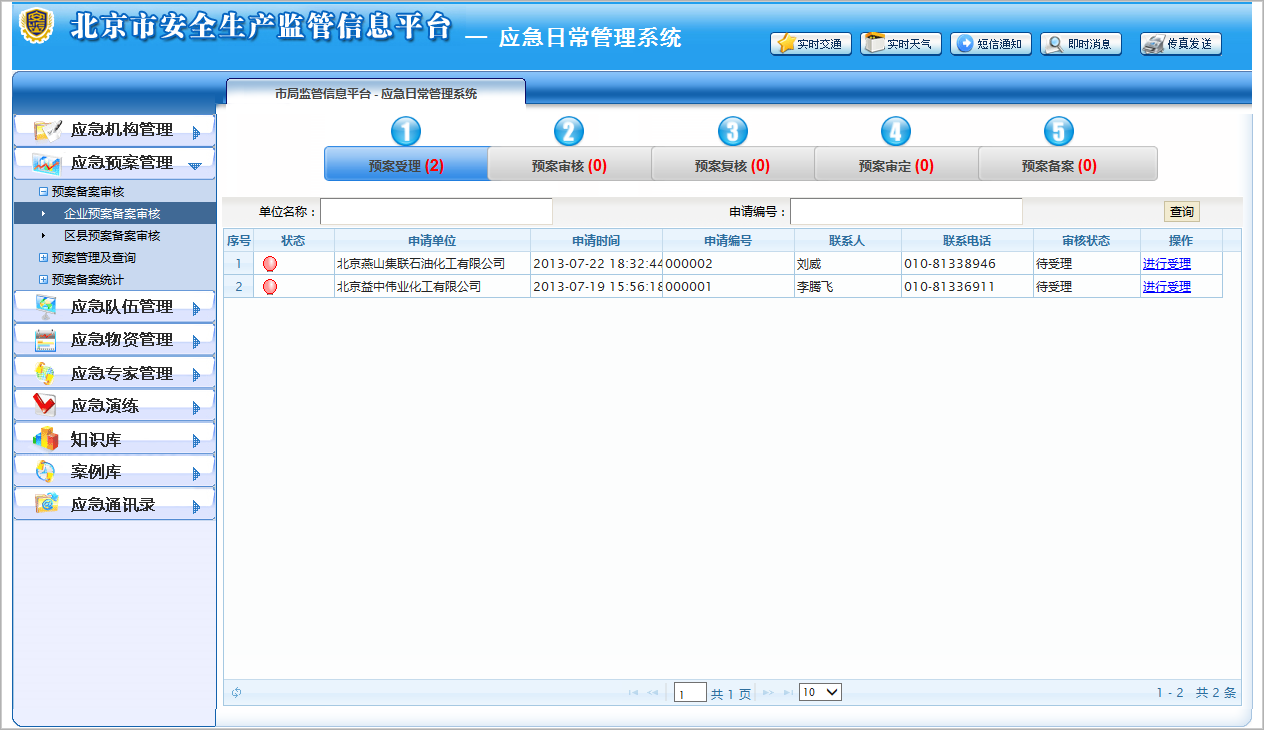Viewport: 1264px width, 730px height.
Task: Sort by the 申请单位 column header
Action: [432, 241]
